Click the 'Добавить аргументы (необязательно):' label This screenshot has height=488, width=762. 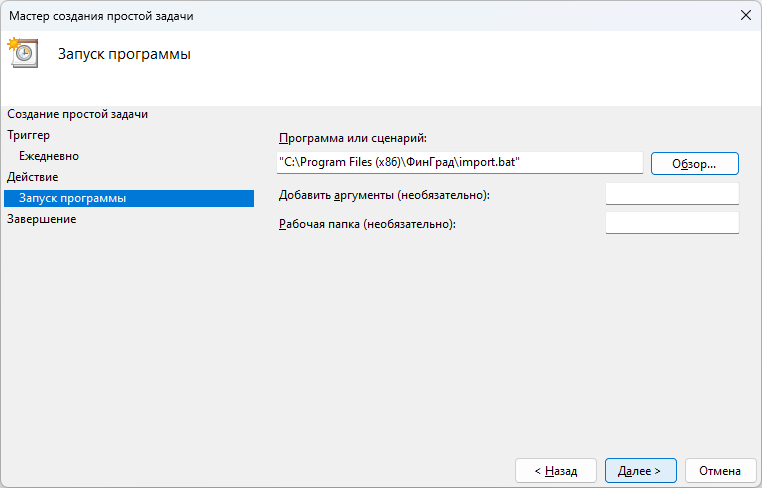click(x=384, y=195)
